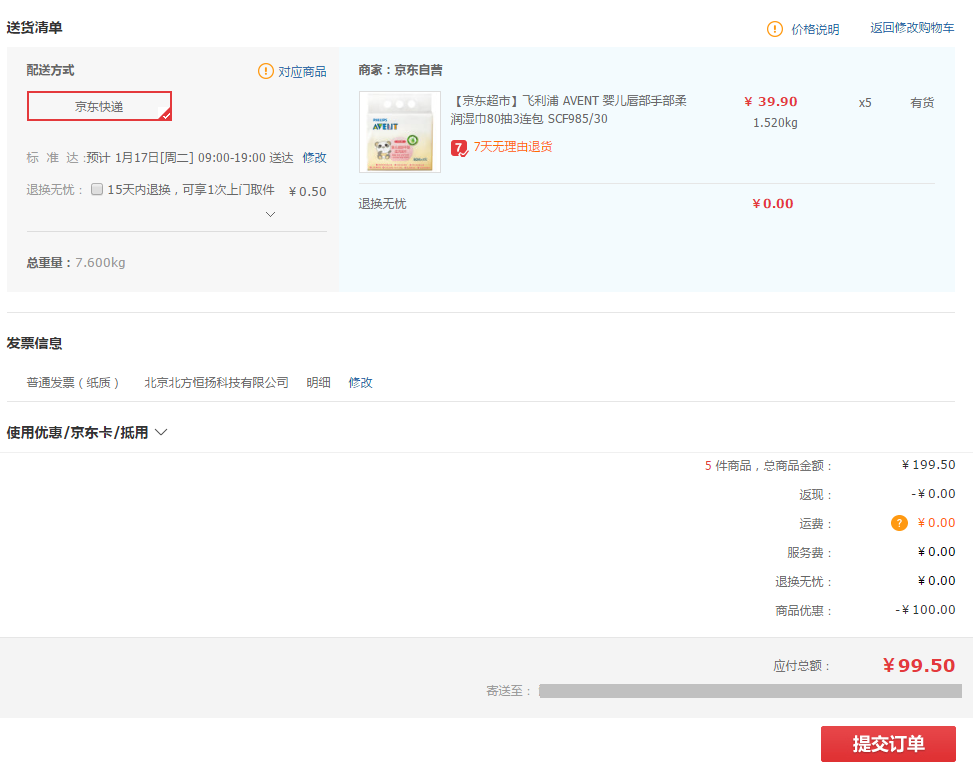Viewport: 973px width, 767px height.
Task: Click the 普通发票（纸质） invoice type
Action: pyautogui.click(x=73, y=382)
